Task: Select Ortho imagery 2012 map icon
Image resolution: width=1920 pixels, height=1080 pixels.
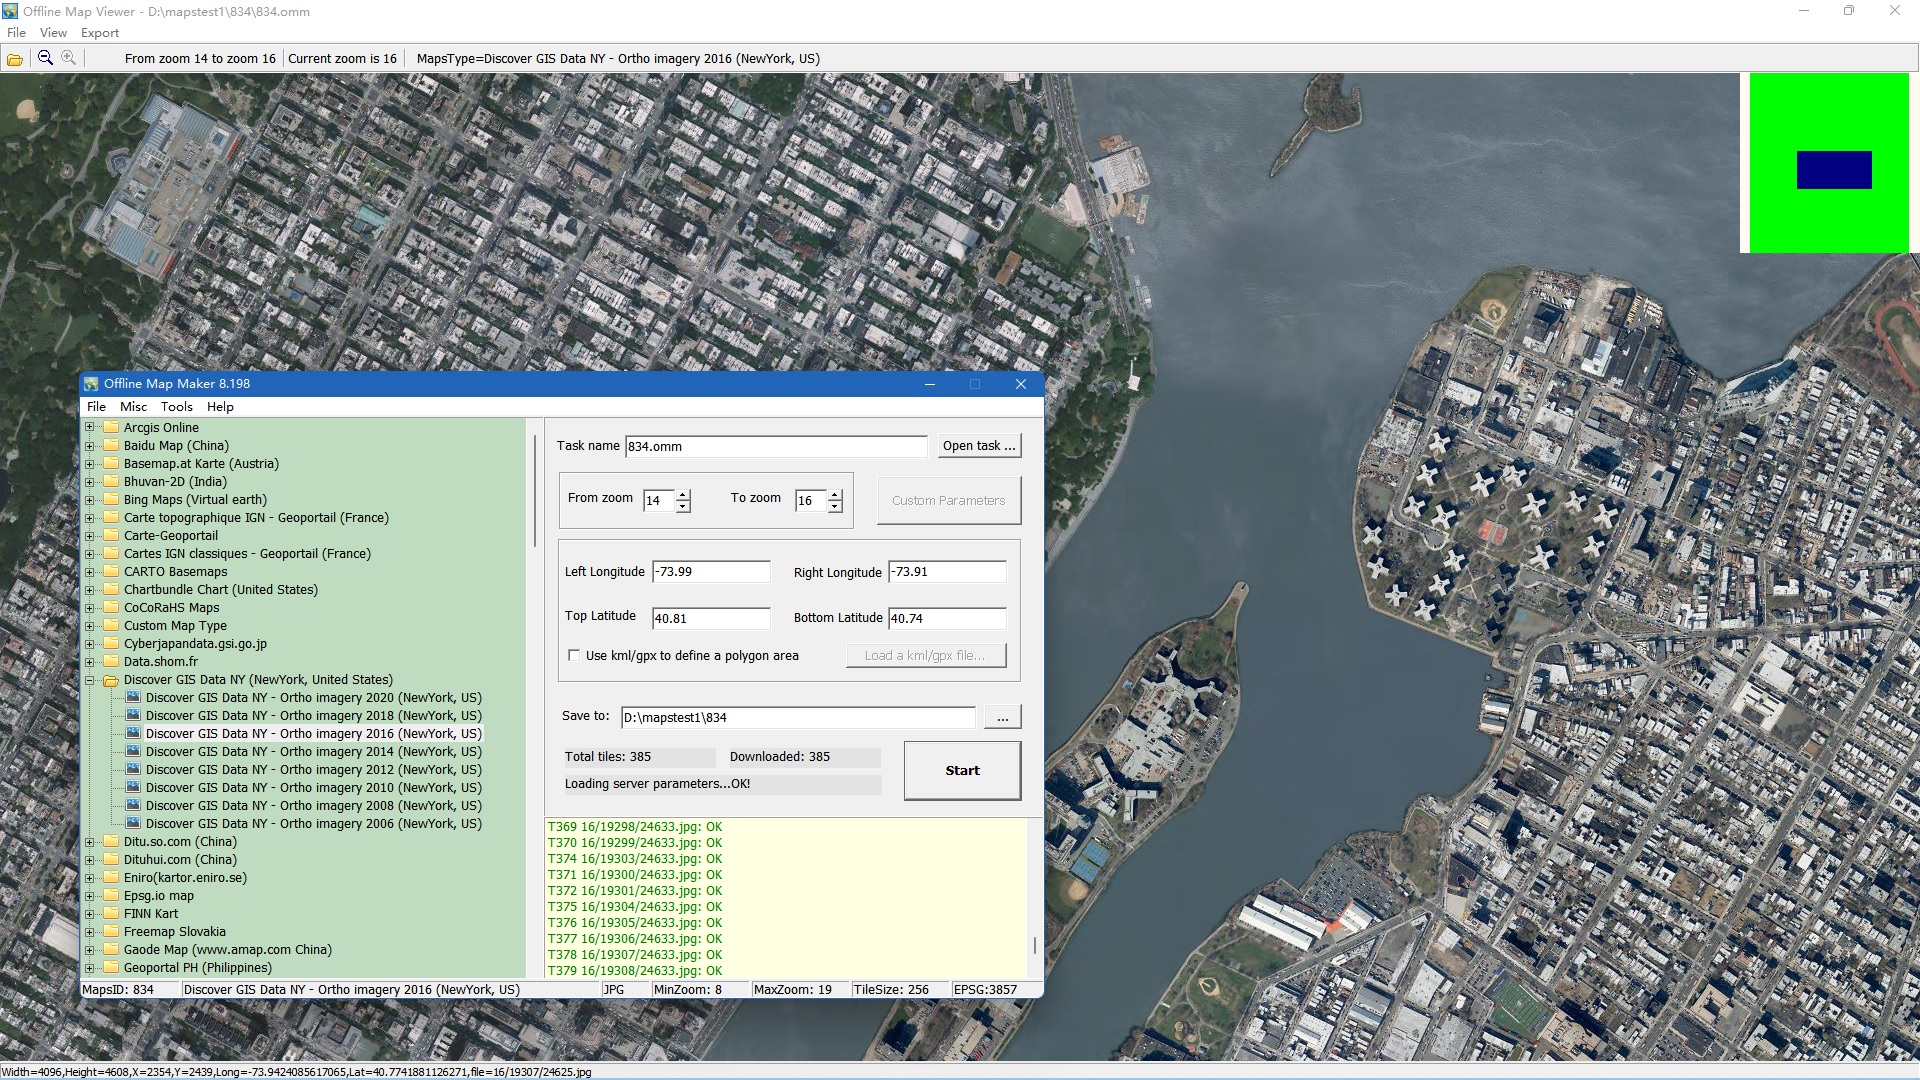Action: click(x=133, y=770)
